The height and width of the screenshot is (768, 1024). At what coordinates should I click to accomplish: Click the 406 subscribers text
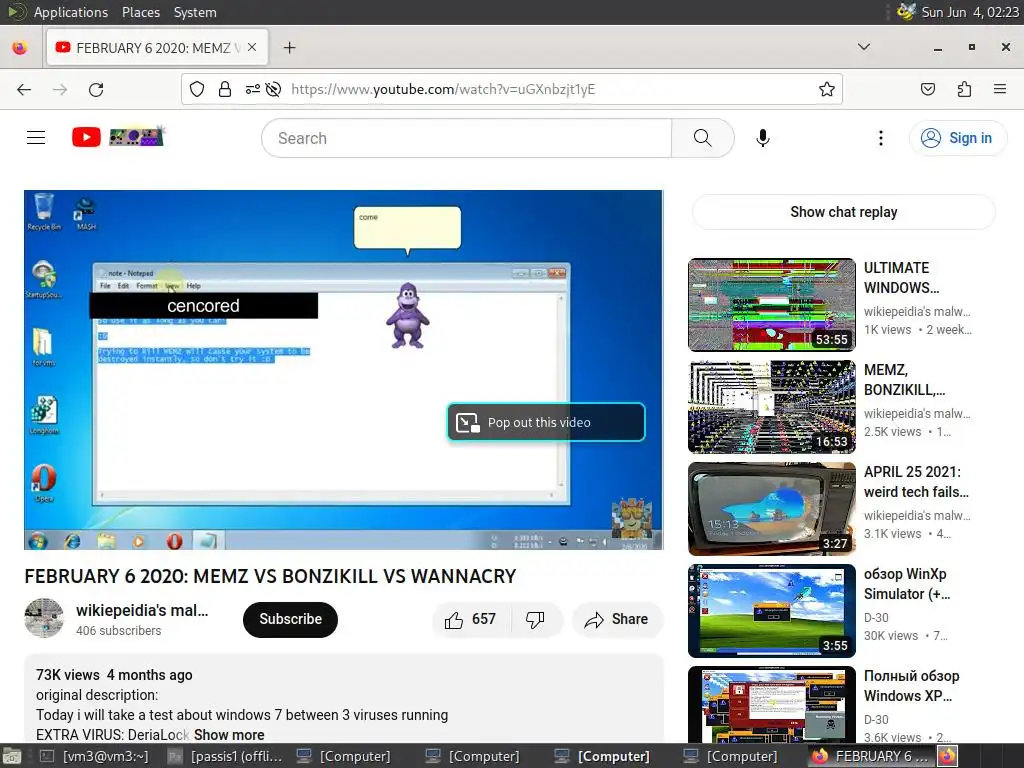point(118,631)
